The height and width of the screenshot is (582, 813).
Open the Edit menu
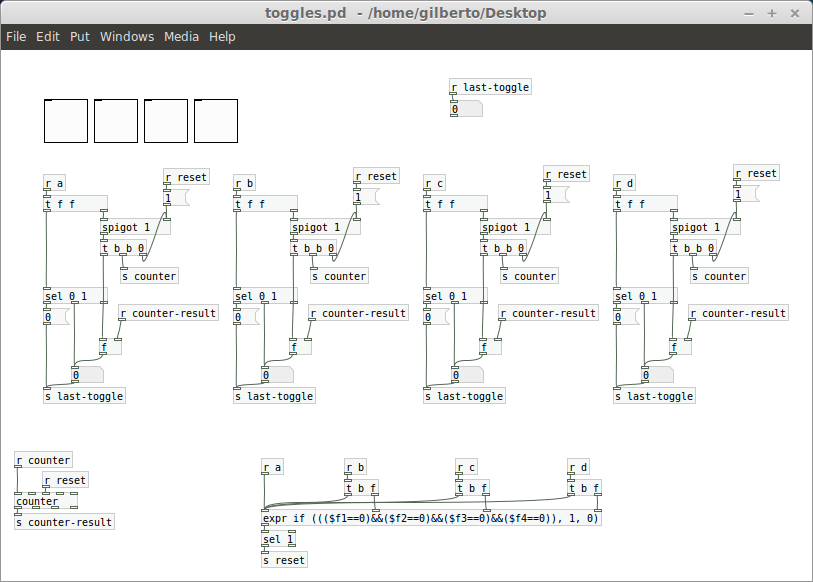click(48, 36)
